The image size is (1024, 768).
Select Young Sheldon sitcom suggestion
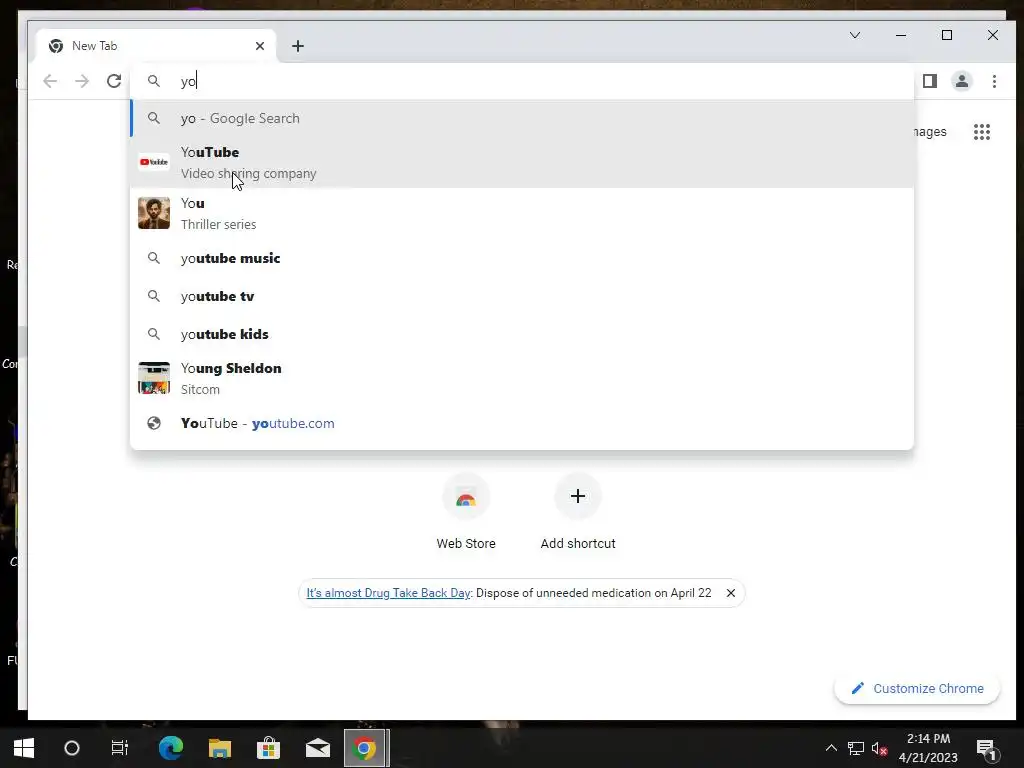(x=522, y=378)
